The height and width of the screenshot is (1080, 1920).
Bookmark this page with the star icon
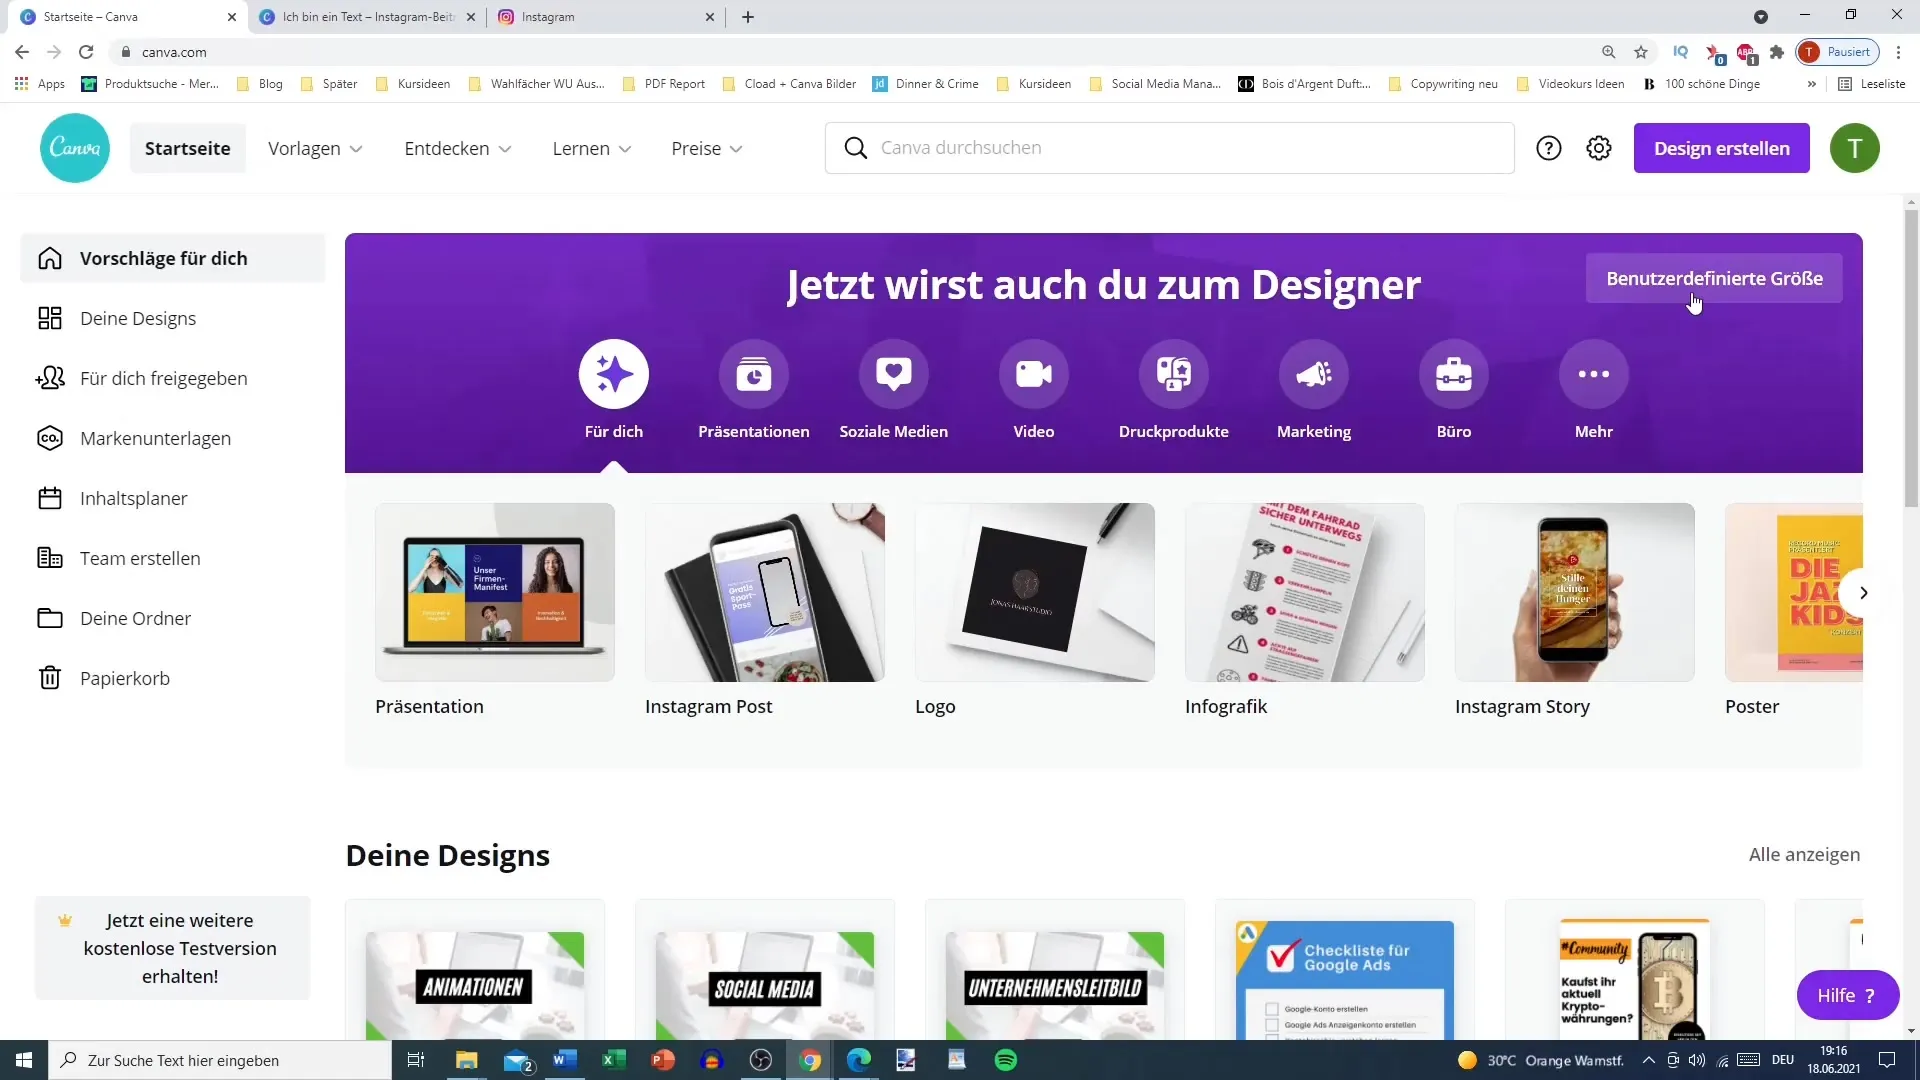pos(1641,52)
